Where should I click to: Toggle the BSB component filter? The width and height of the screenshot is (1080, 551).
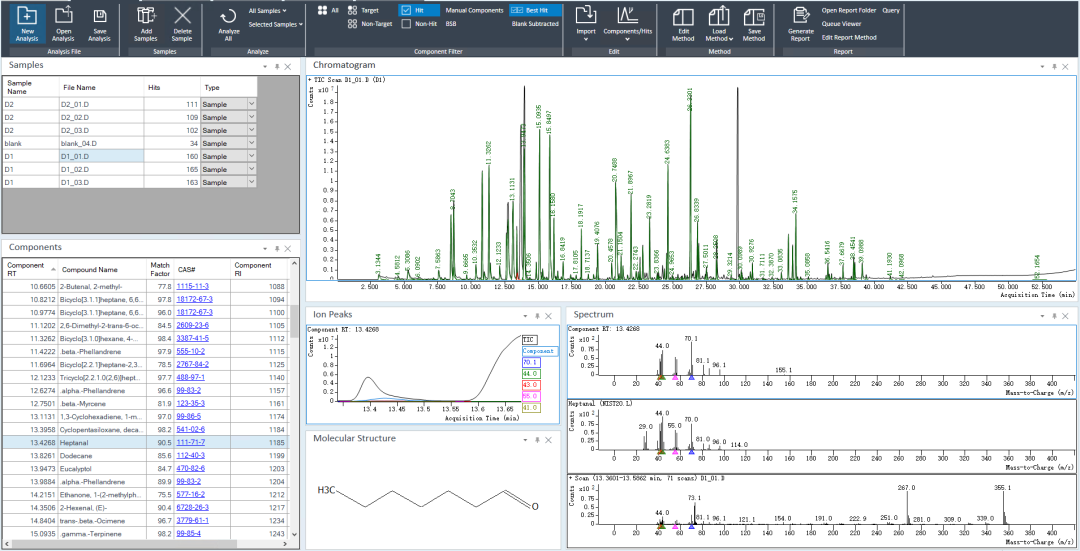point(450,23)
